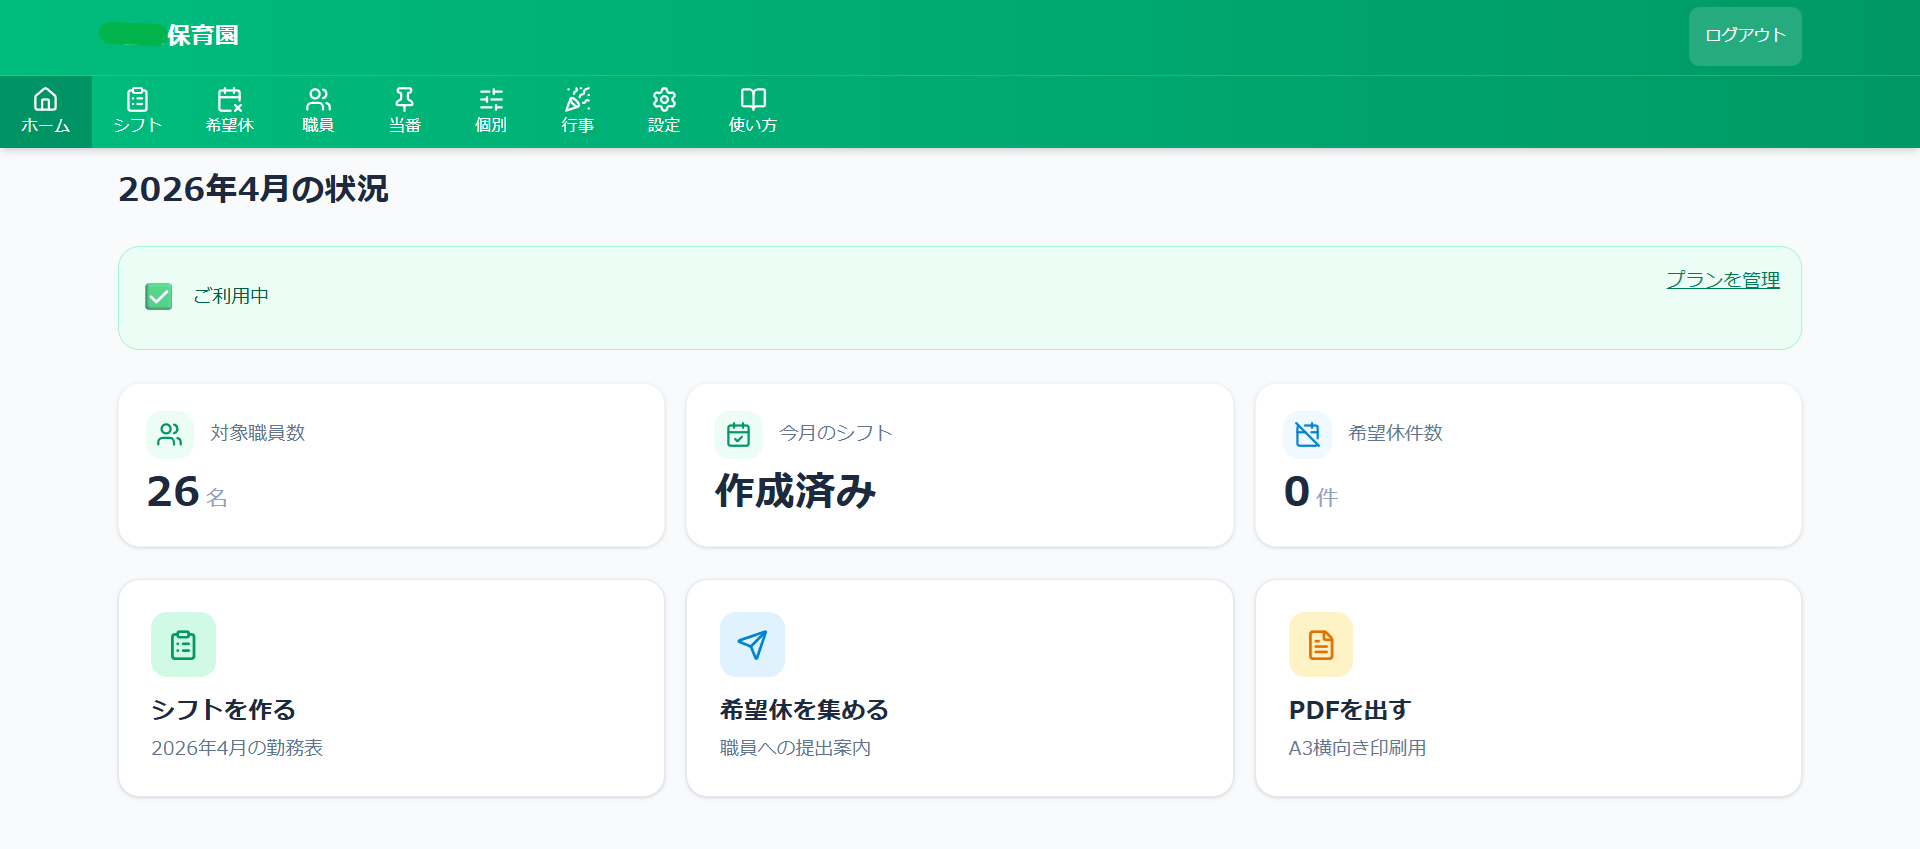This screenshot has height=849, width=1920.
Task: Click the 使い方 open book icon
Action: tap(753, 99)
